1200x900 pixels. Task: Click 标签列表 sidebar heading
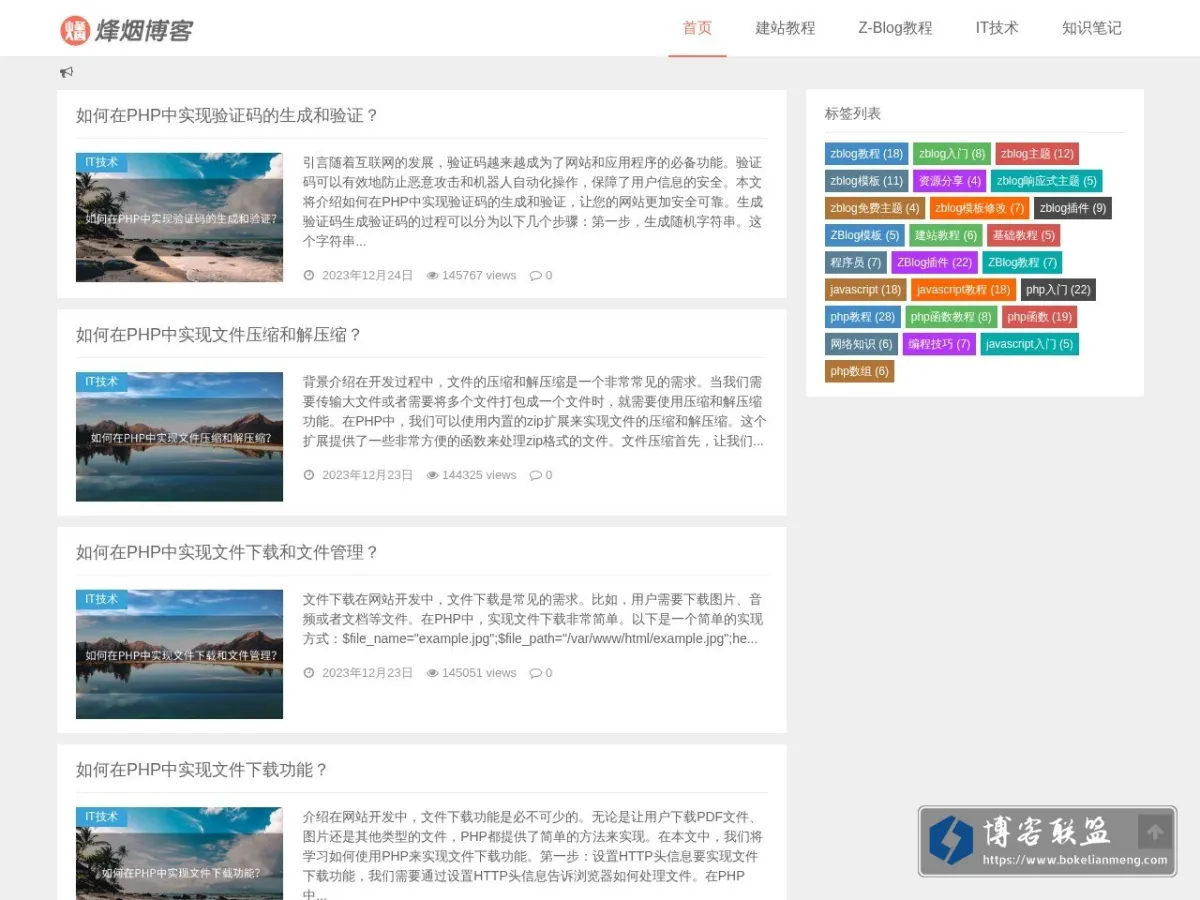pos(853,113)
